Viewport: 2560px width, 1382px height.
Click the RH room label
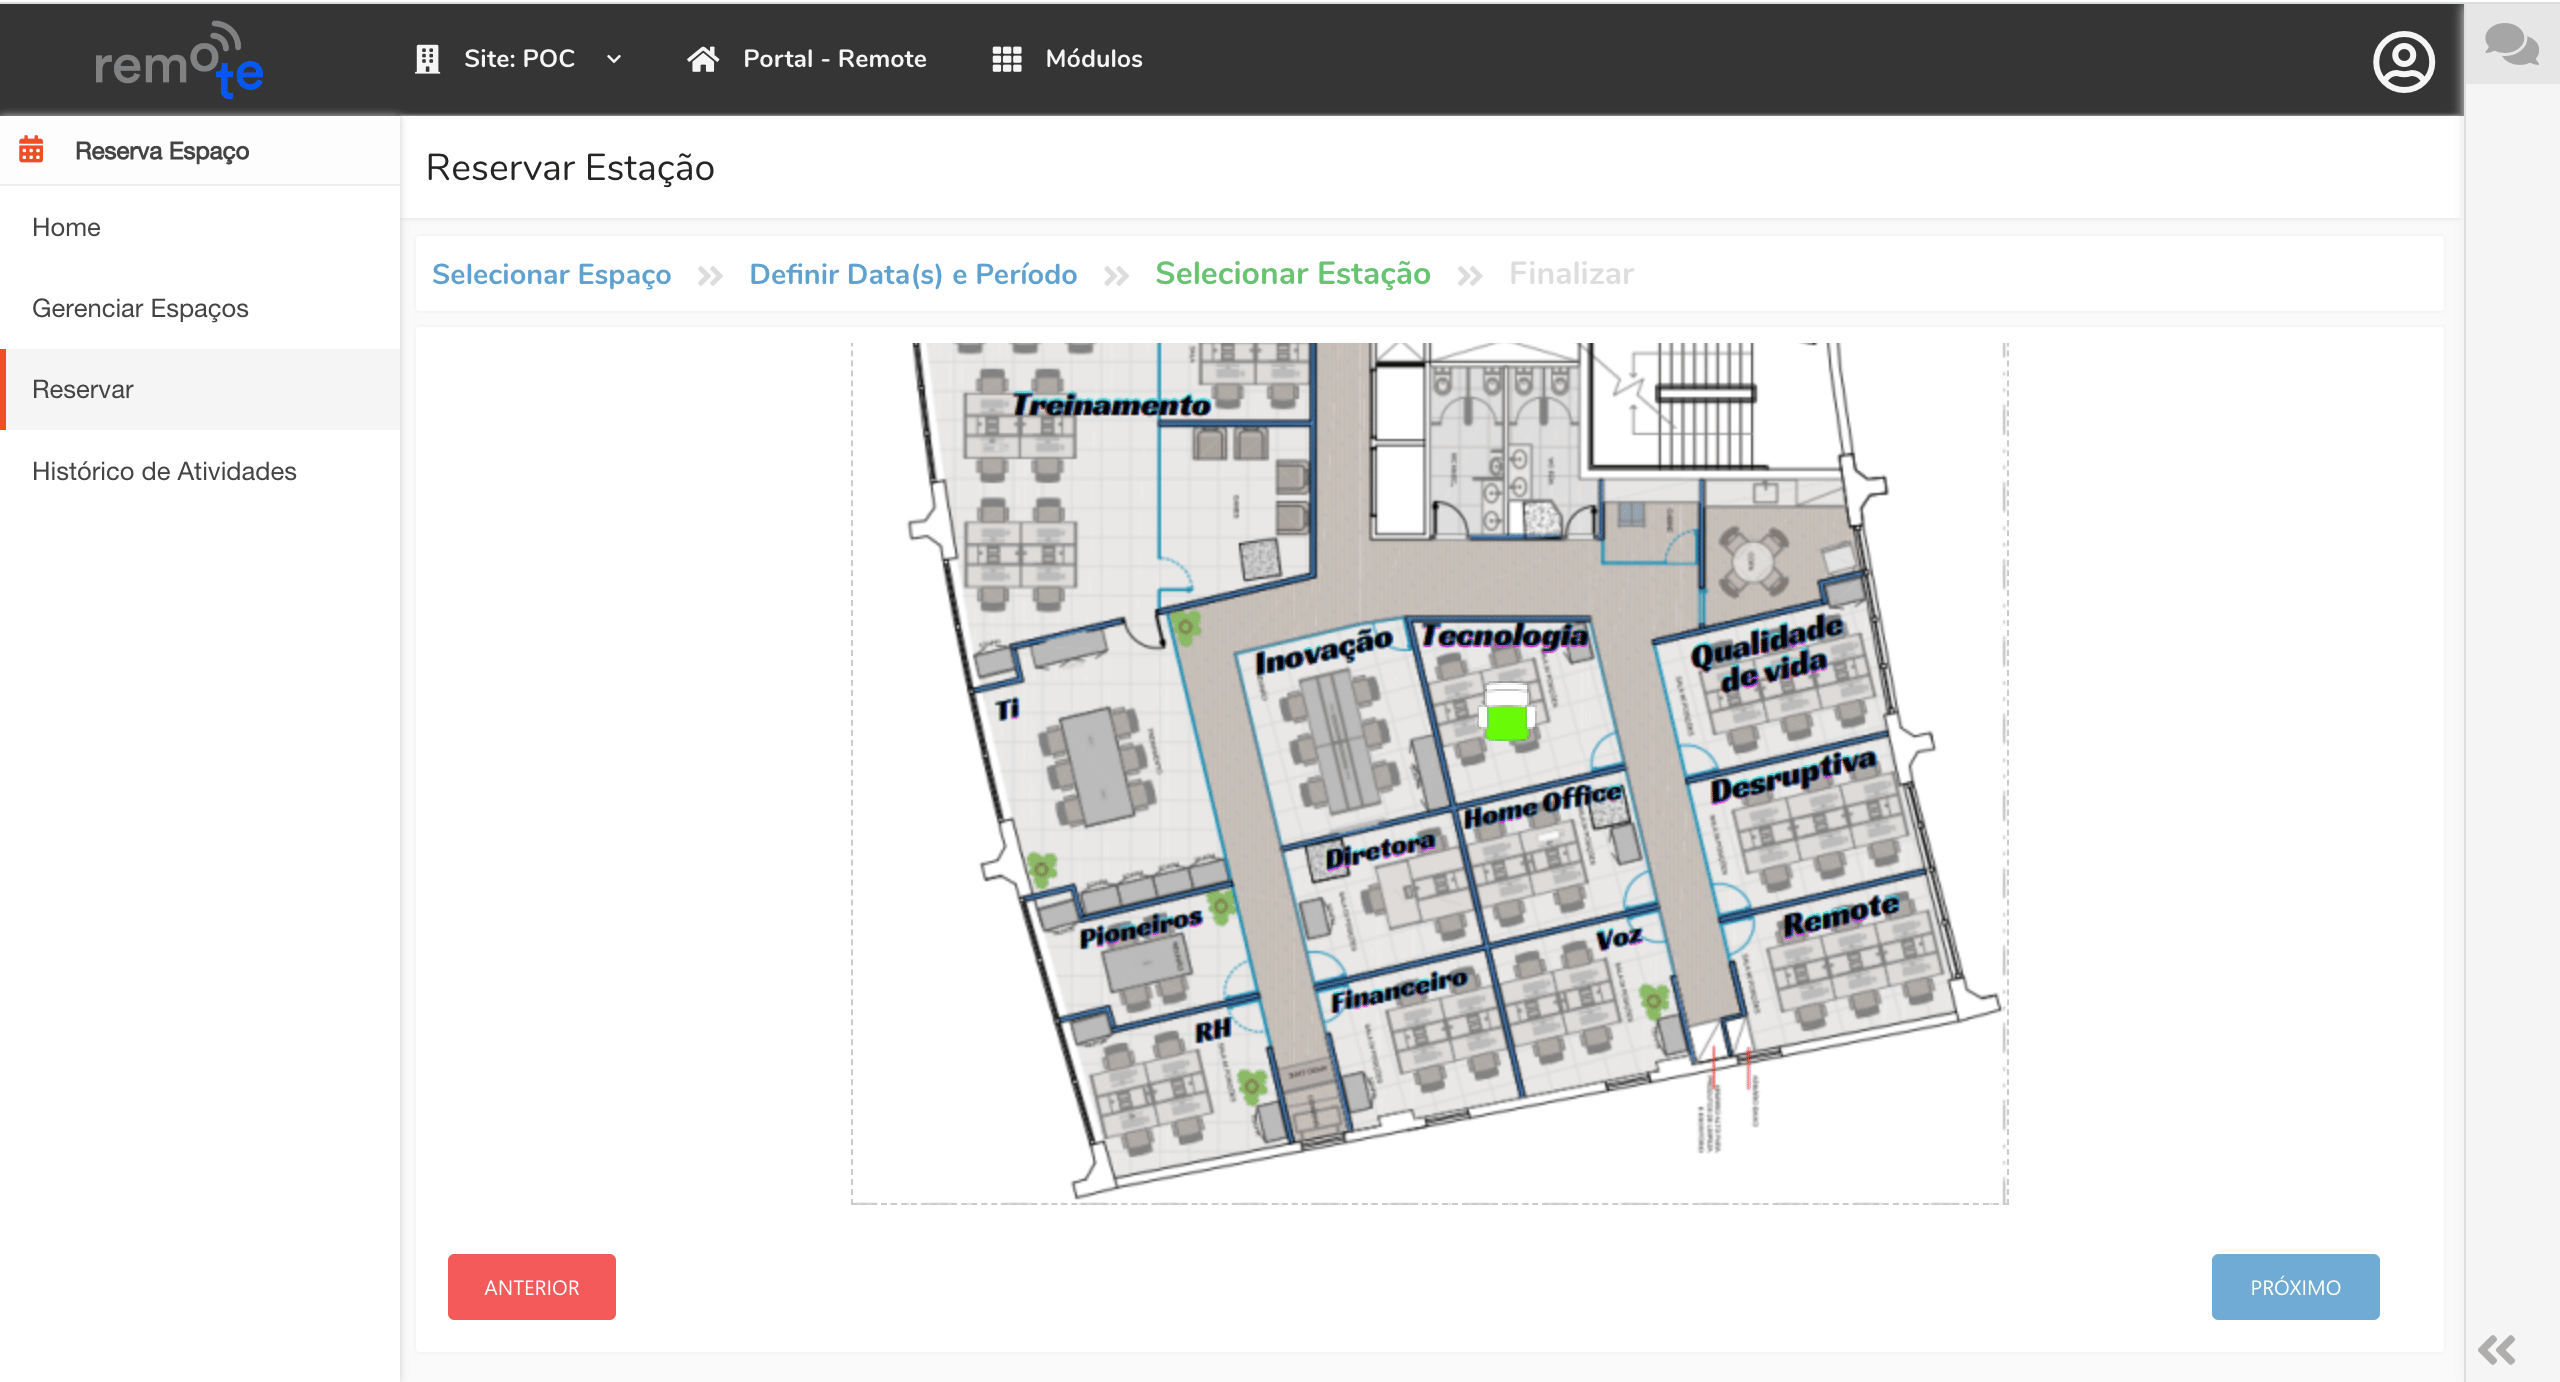click(1212, 1030)
